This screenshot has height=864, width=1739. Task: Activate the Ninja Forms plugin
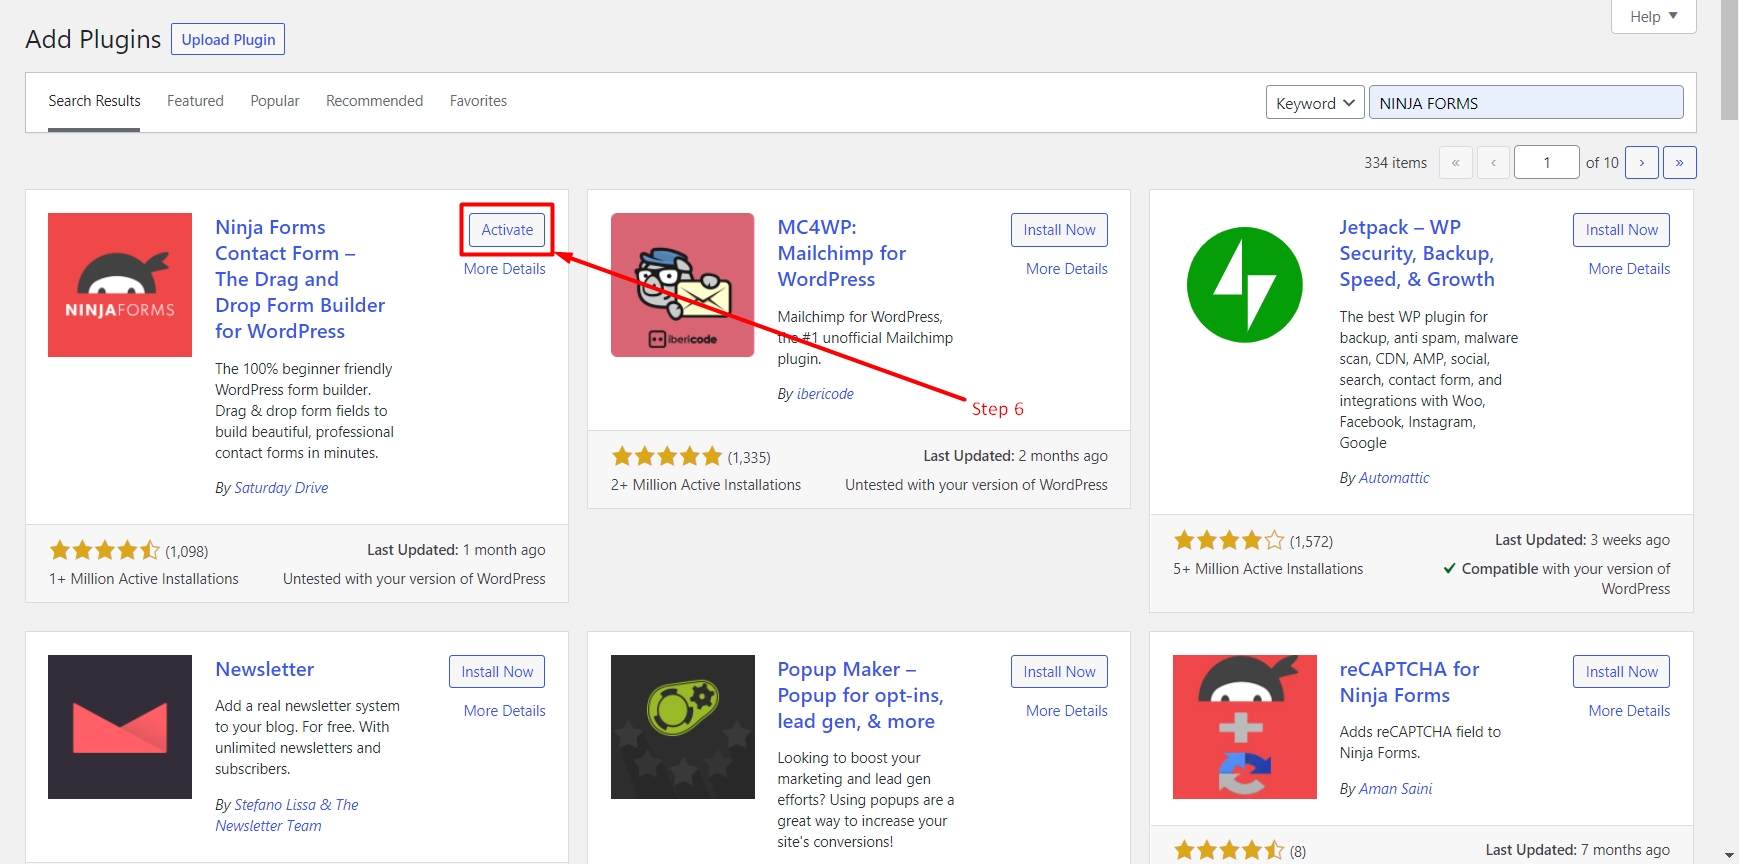point(507,230)
